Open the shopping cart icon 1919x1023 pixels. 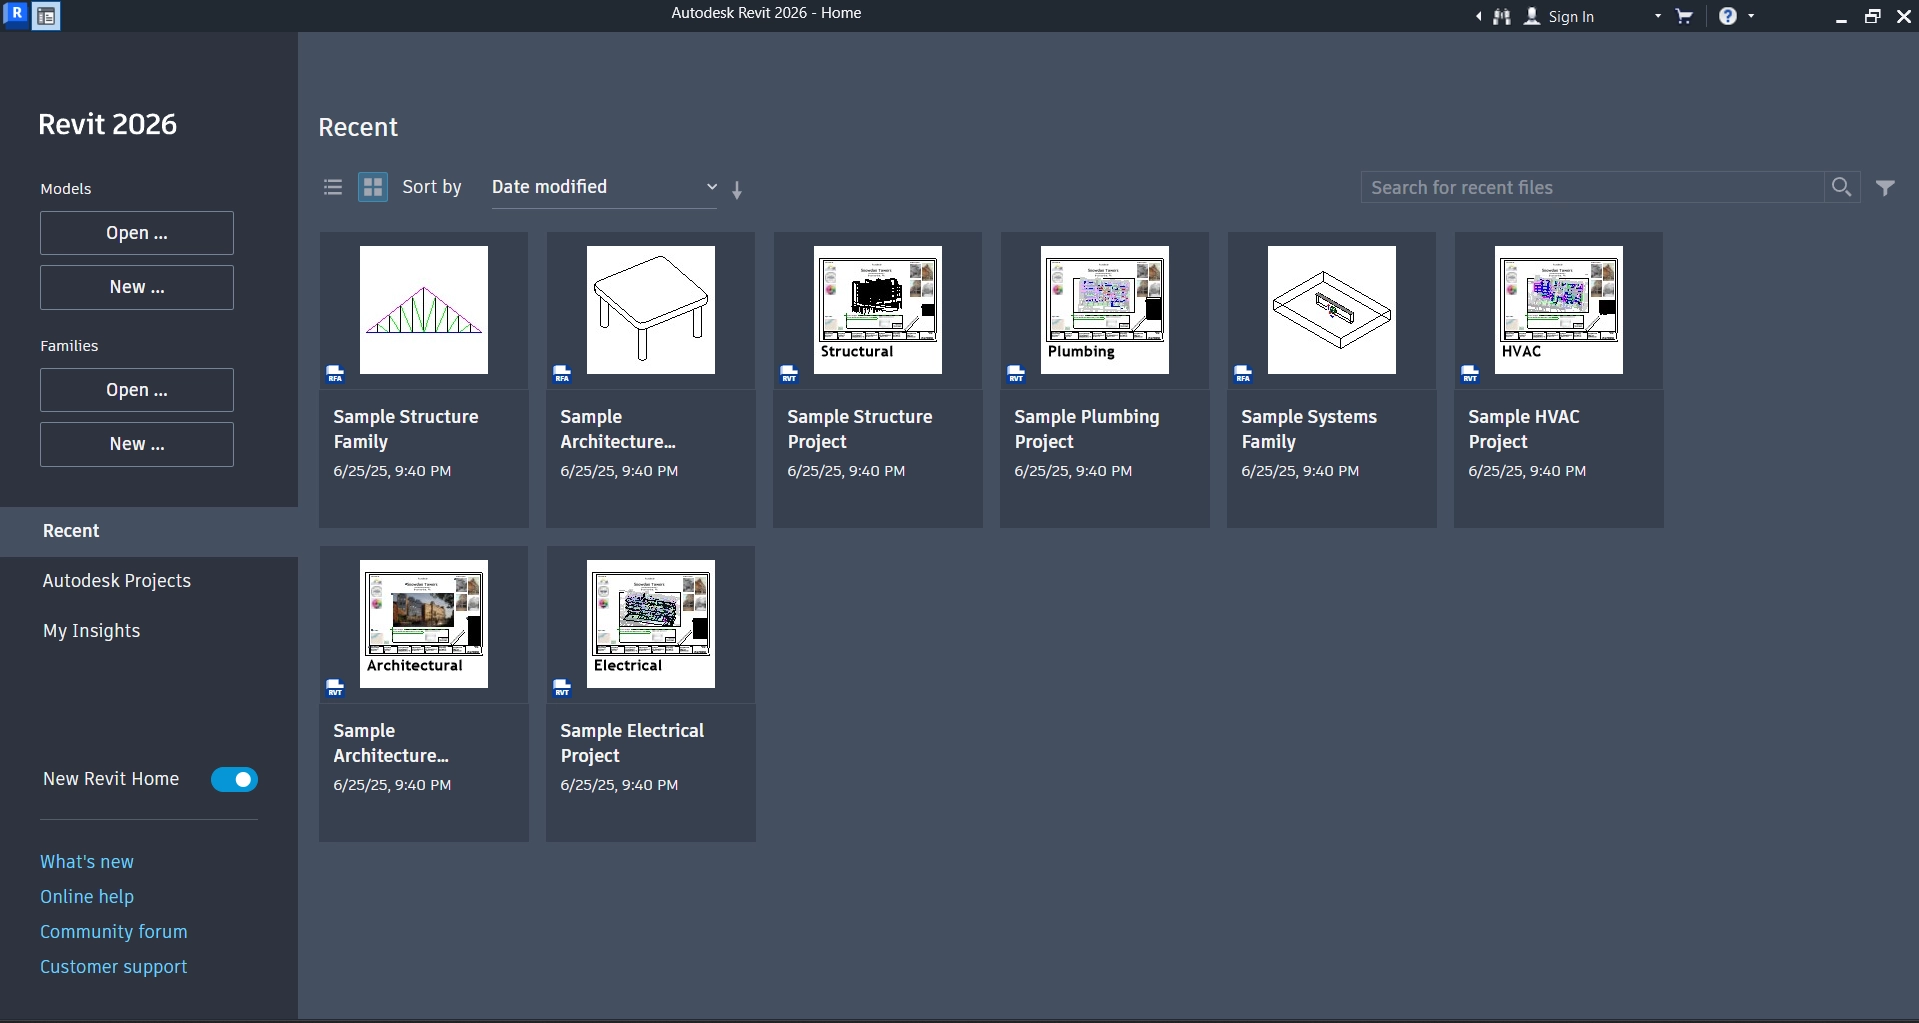click(1684, 17)
